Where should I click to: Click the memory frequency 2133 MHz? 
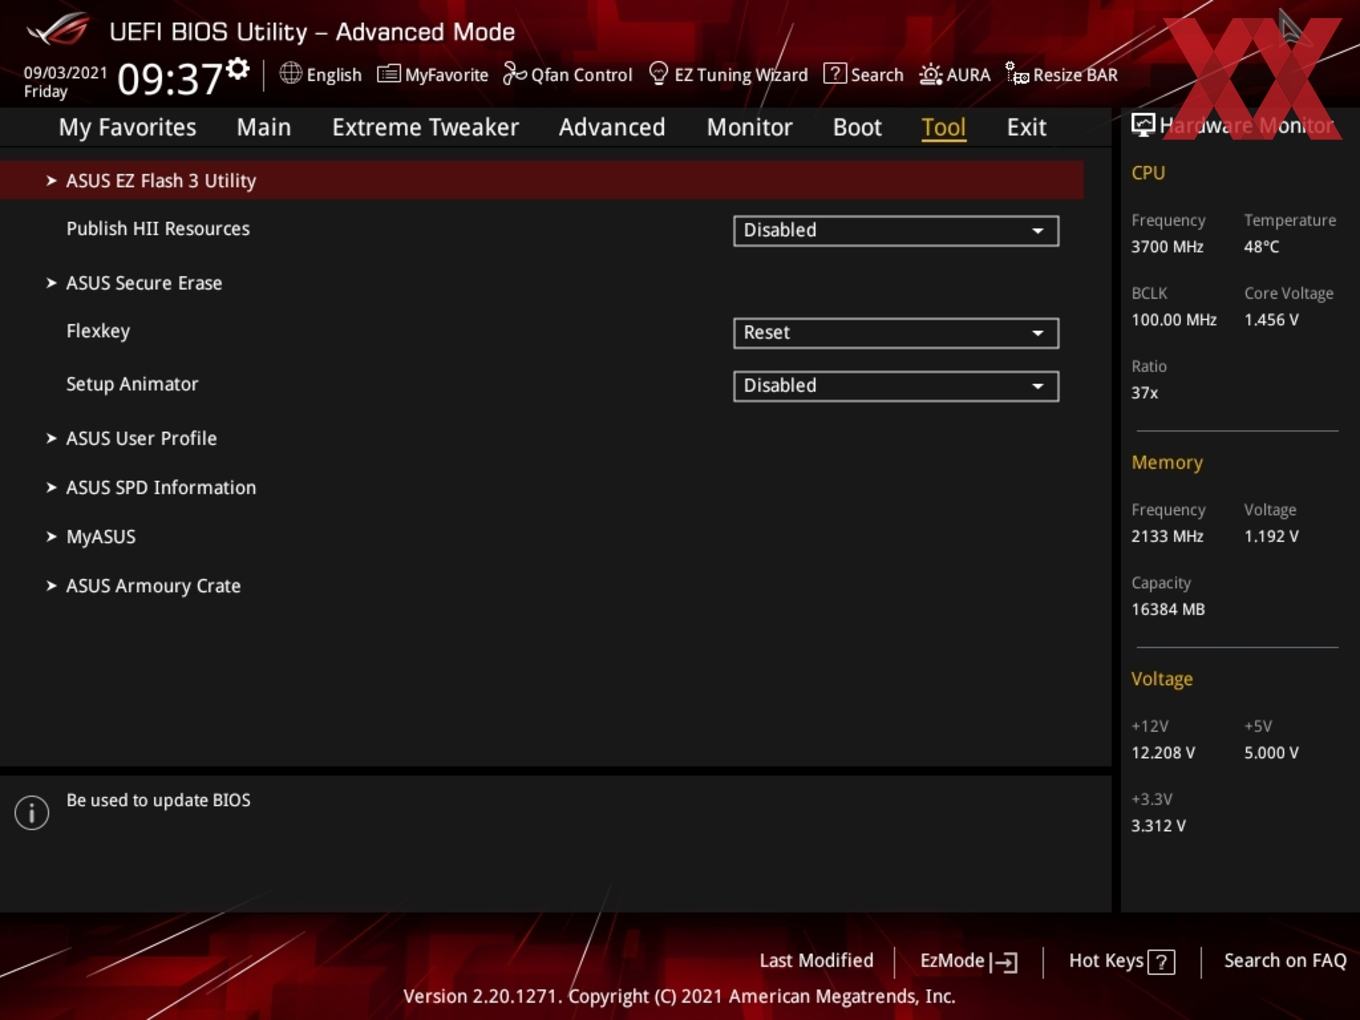point(1167,536)
